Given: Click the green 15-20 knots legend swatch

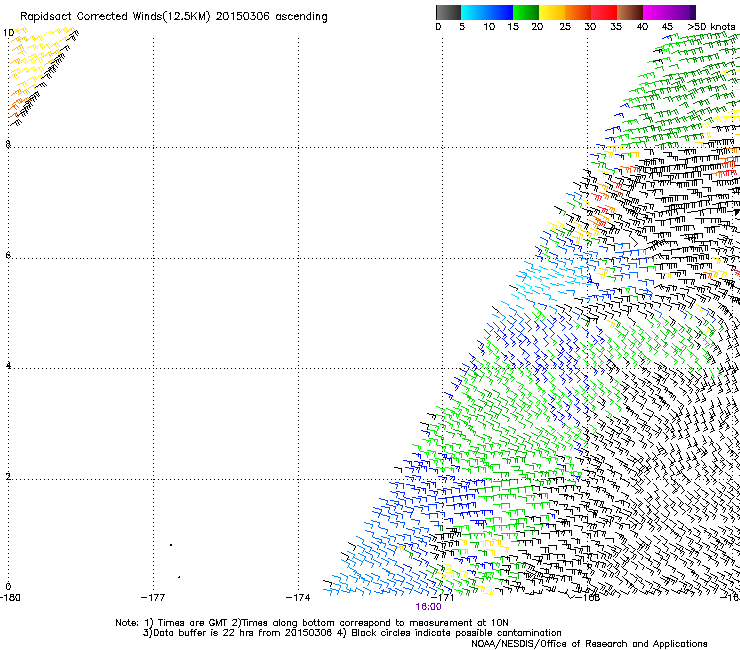Looking at the screenshot, I should [x=526, y=12].
